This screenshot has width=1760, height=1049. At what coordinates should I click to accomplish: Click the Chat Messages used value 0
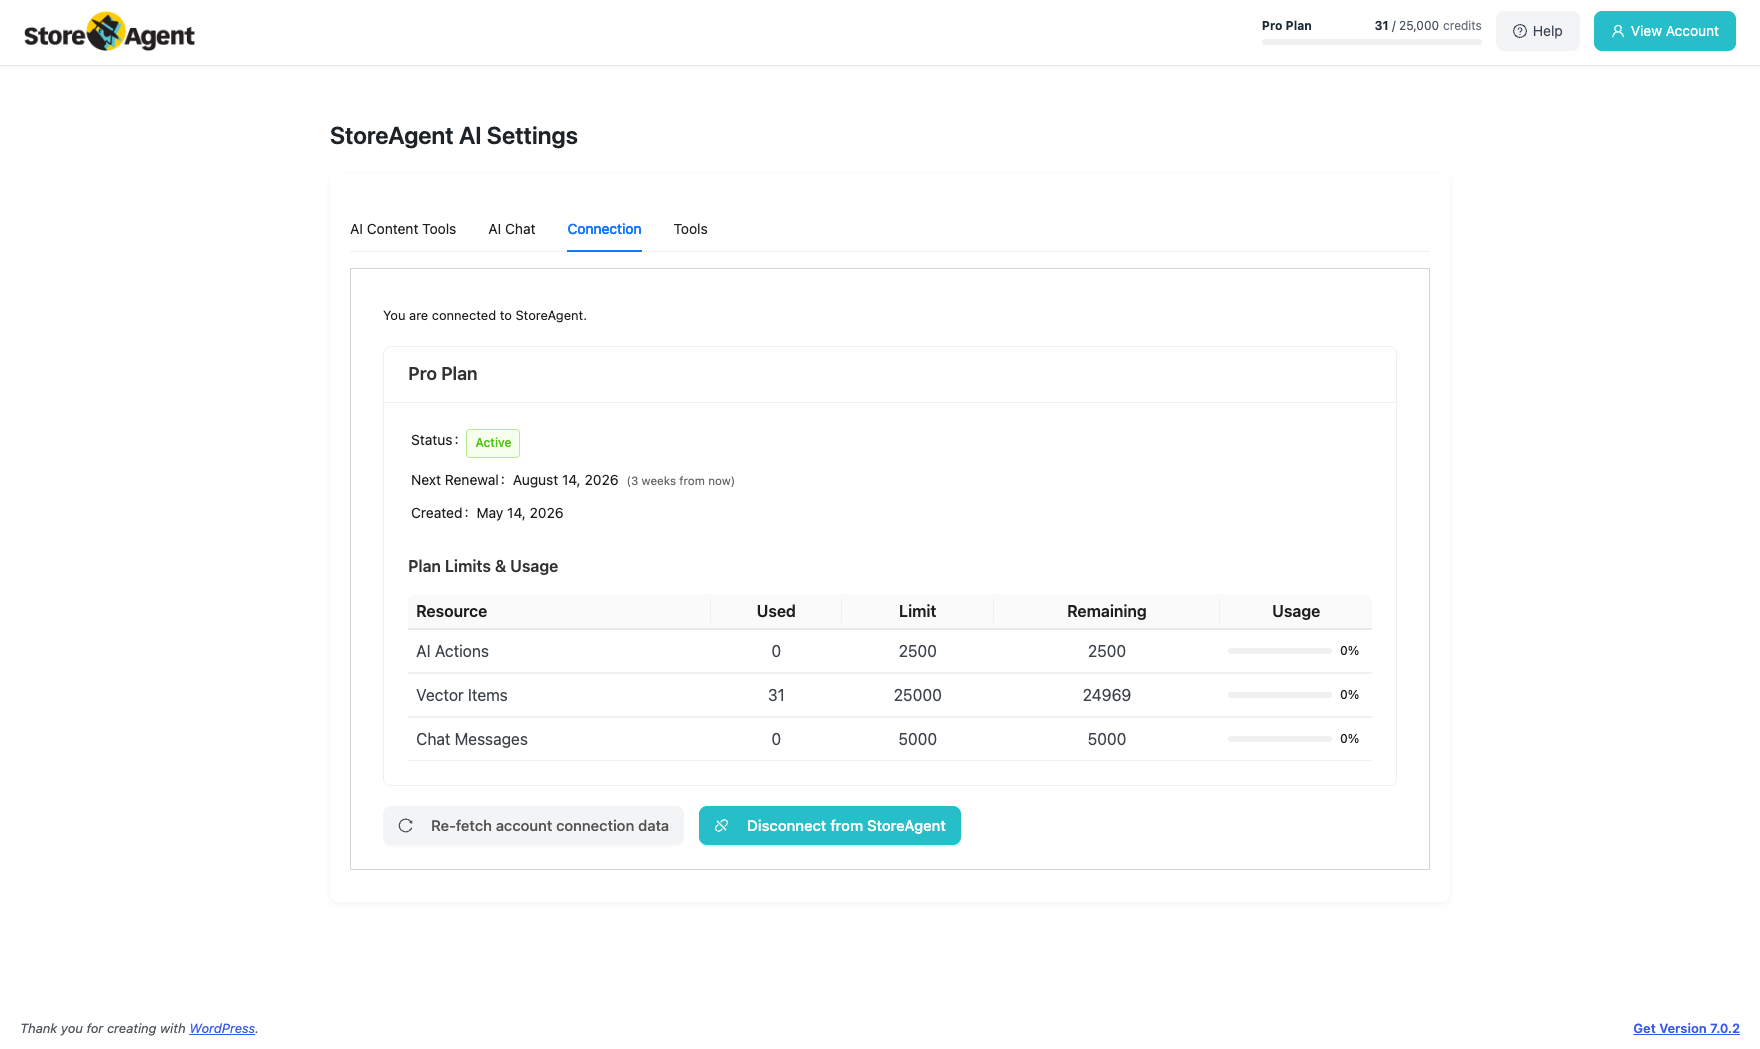pos(776,739)
